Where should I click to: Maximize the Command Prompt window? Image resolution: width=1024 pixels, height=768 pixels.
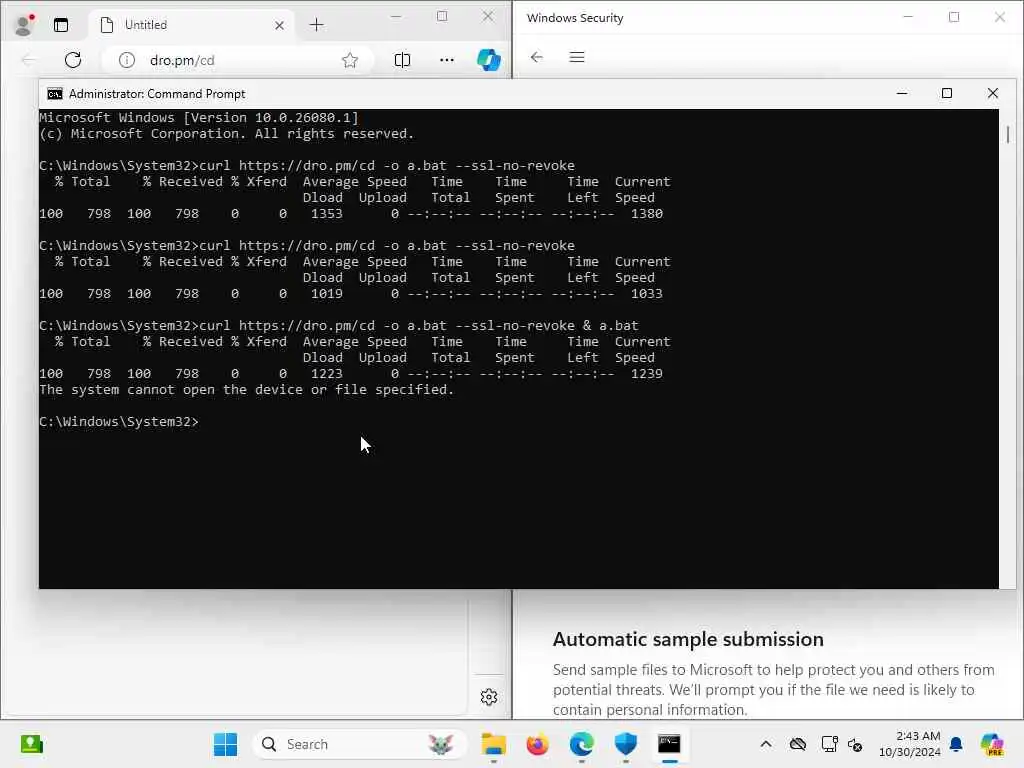coord(947,93)
